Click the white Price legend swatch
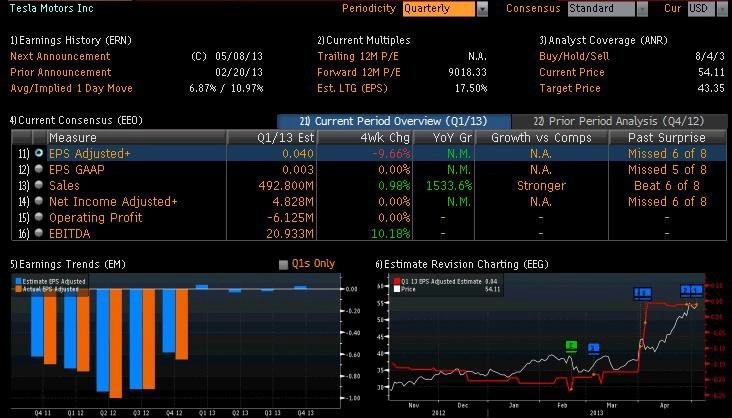The height and width of the screenshot is (418, 732). (397, 289)
